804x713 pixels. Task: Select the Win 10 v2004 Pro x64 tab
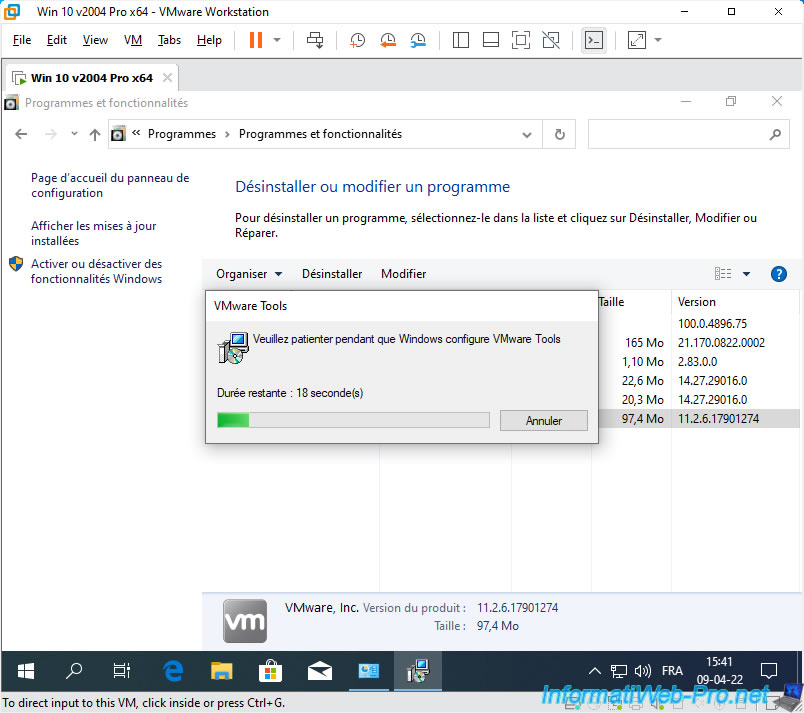pos(91,78)
